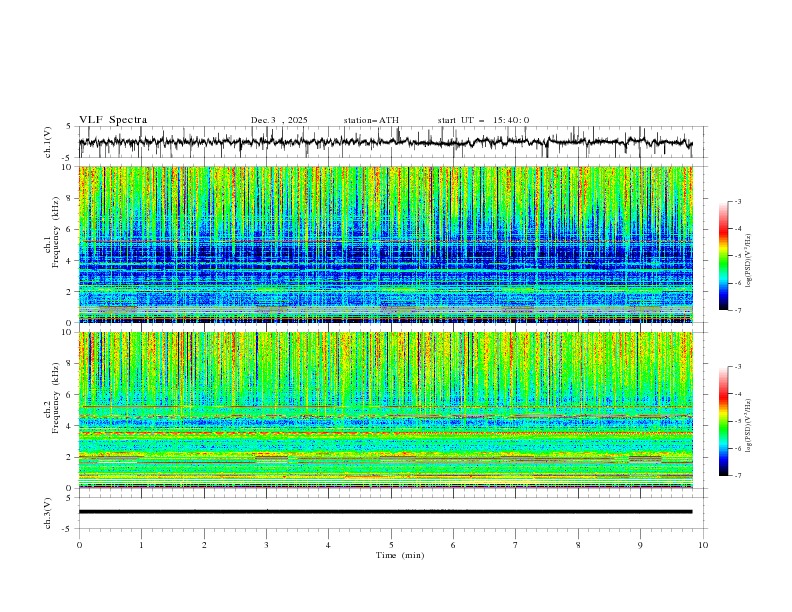Click the '-7' value on ch.2 colorbar
792x612 pixels.
pos(737,476)
